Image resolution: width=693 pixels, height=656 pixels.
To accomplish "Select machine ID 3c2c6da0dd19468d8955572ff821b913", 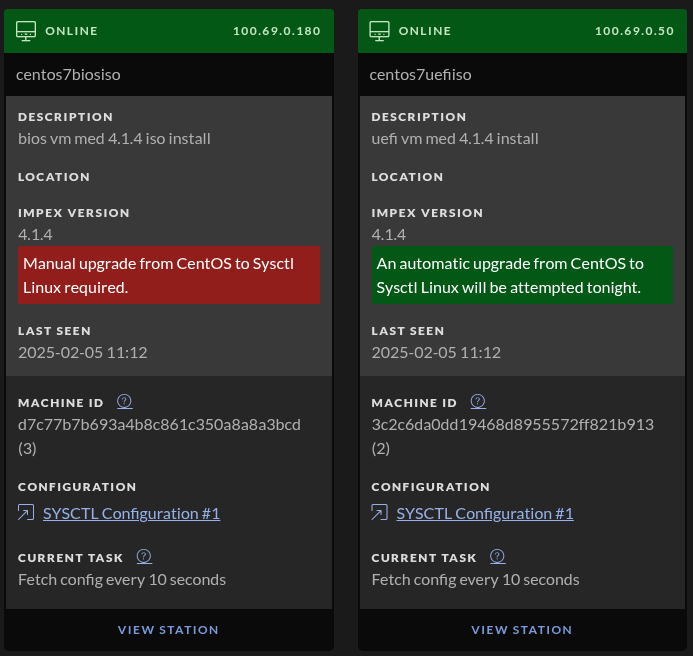I will pyautogui.click(x=512, y=425).
